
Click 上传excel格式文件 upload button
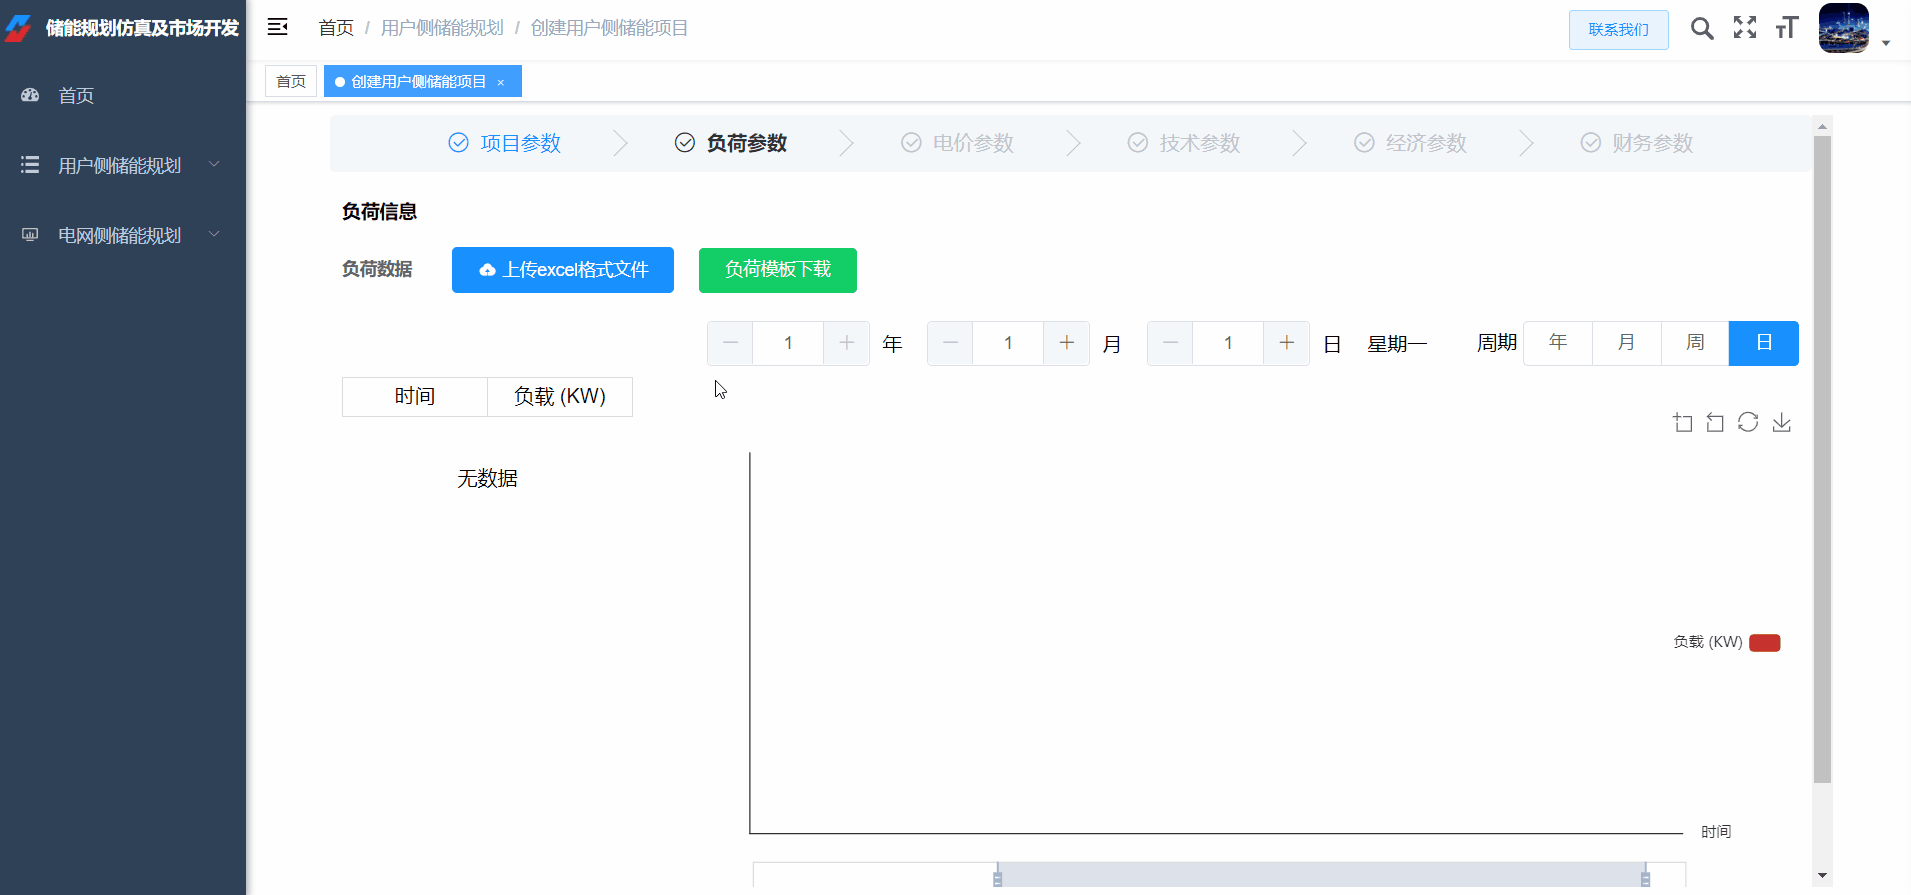[563, 270]
